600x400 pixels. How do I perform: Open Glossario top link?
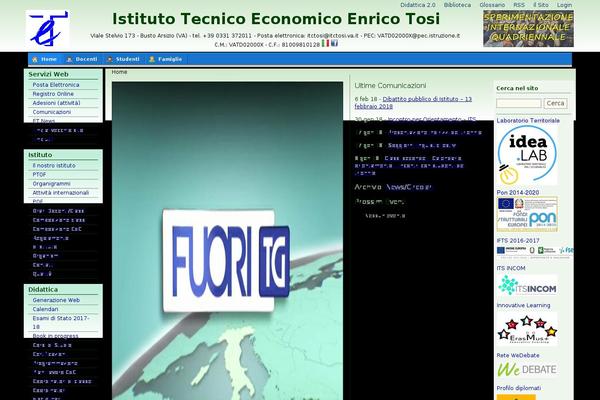(492, 5)
